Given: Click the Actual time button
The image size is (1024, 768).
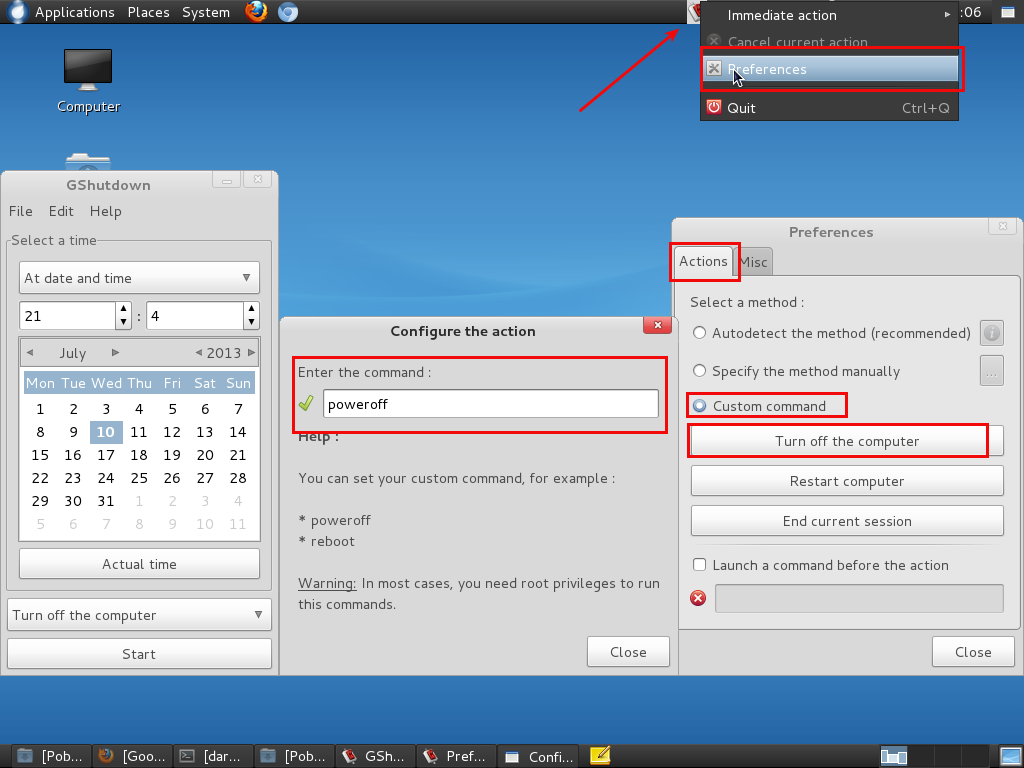Looking at the screenshot, I should pos(139,564).
